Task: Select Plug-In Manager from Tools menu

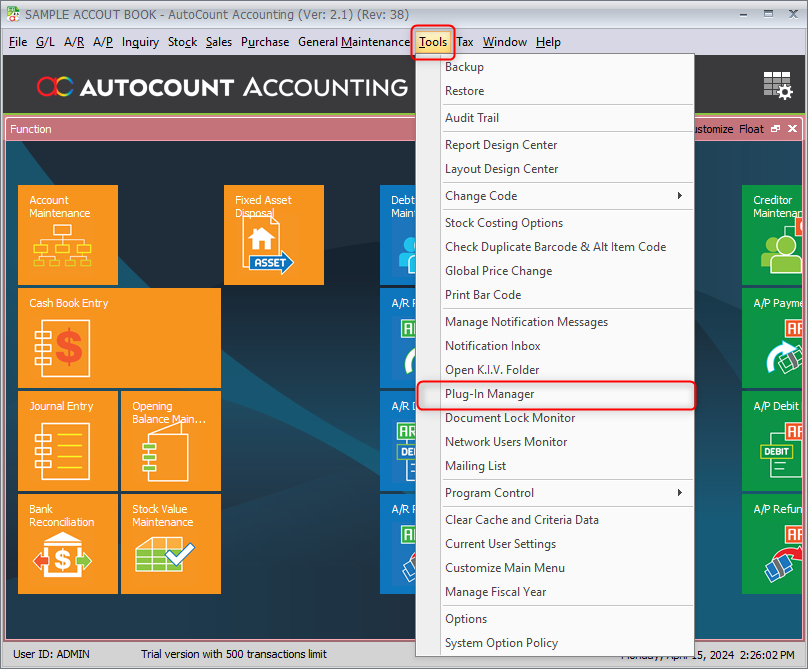Action: (490, 394)
